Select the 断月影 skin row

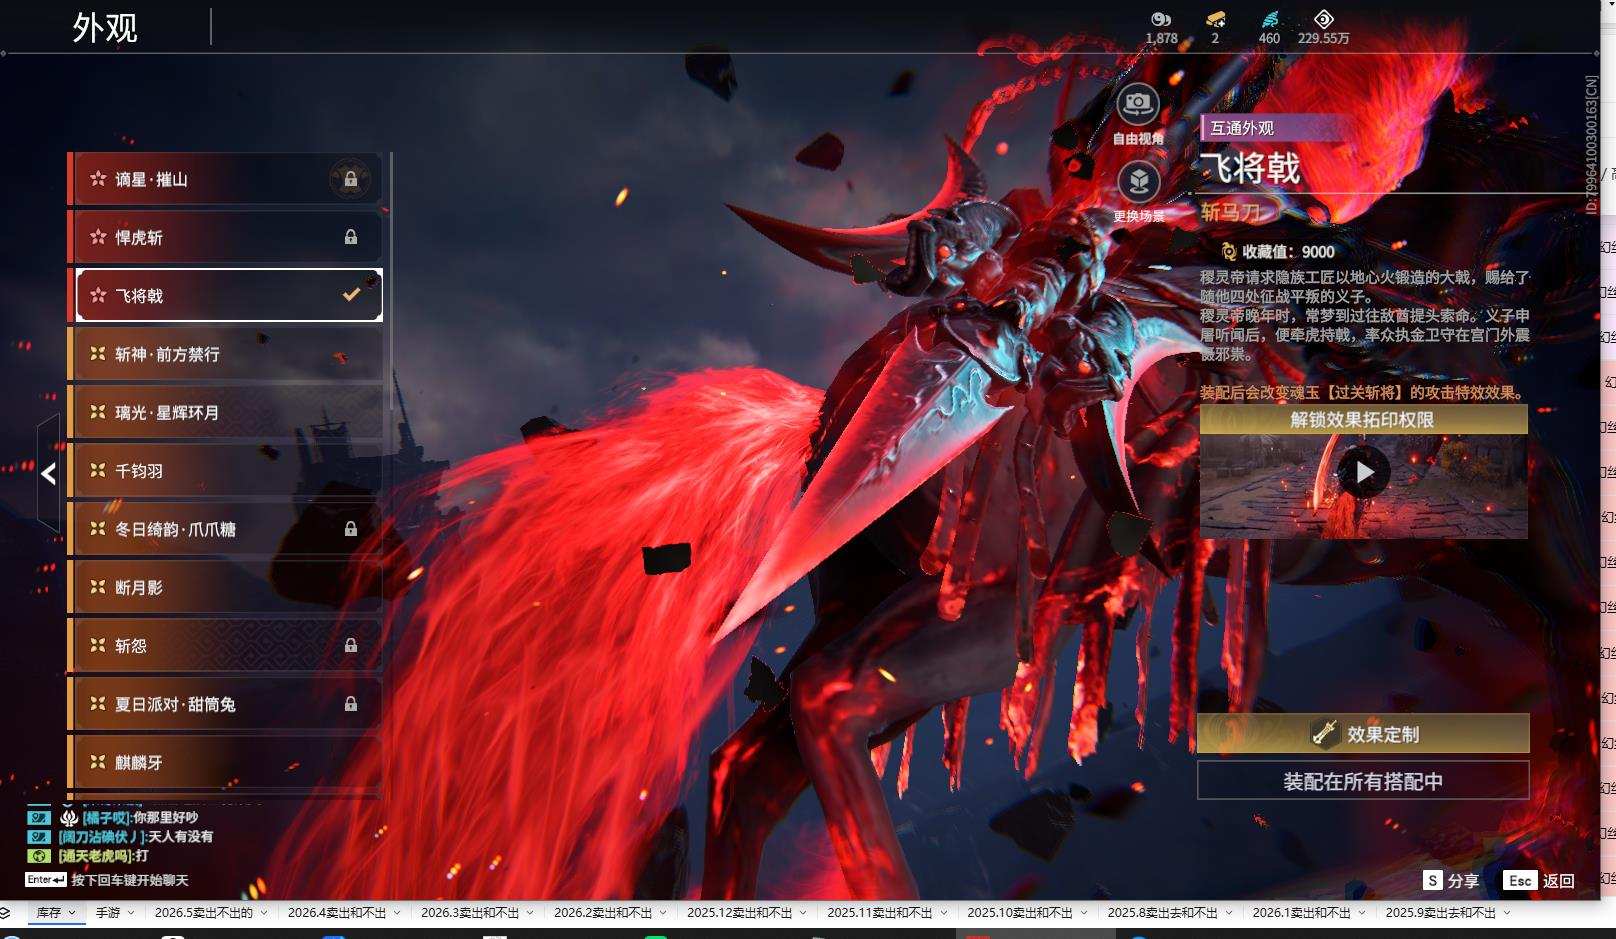[x=226, y=587]
